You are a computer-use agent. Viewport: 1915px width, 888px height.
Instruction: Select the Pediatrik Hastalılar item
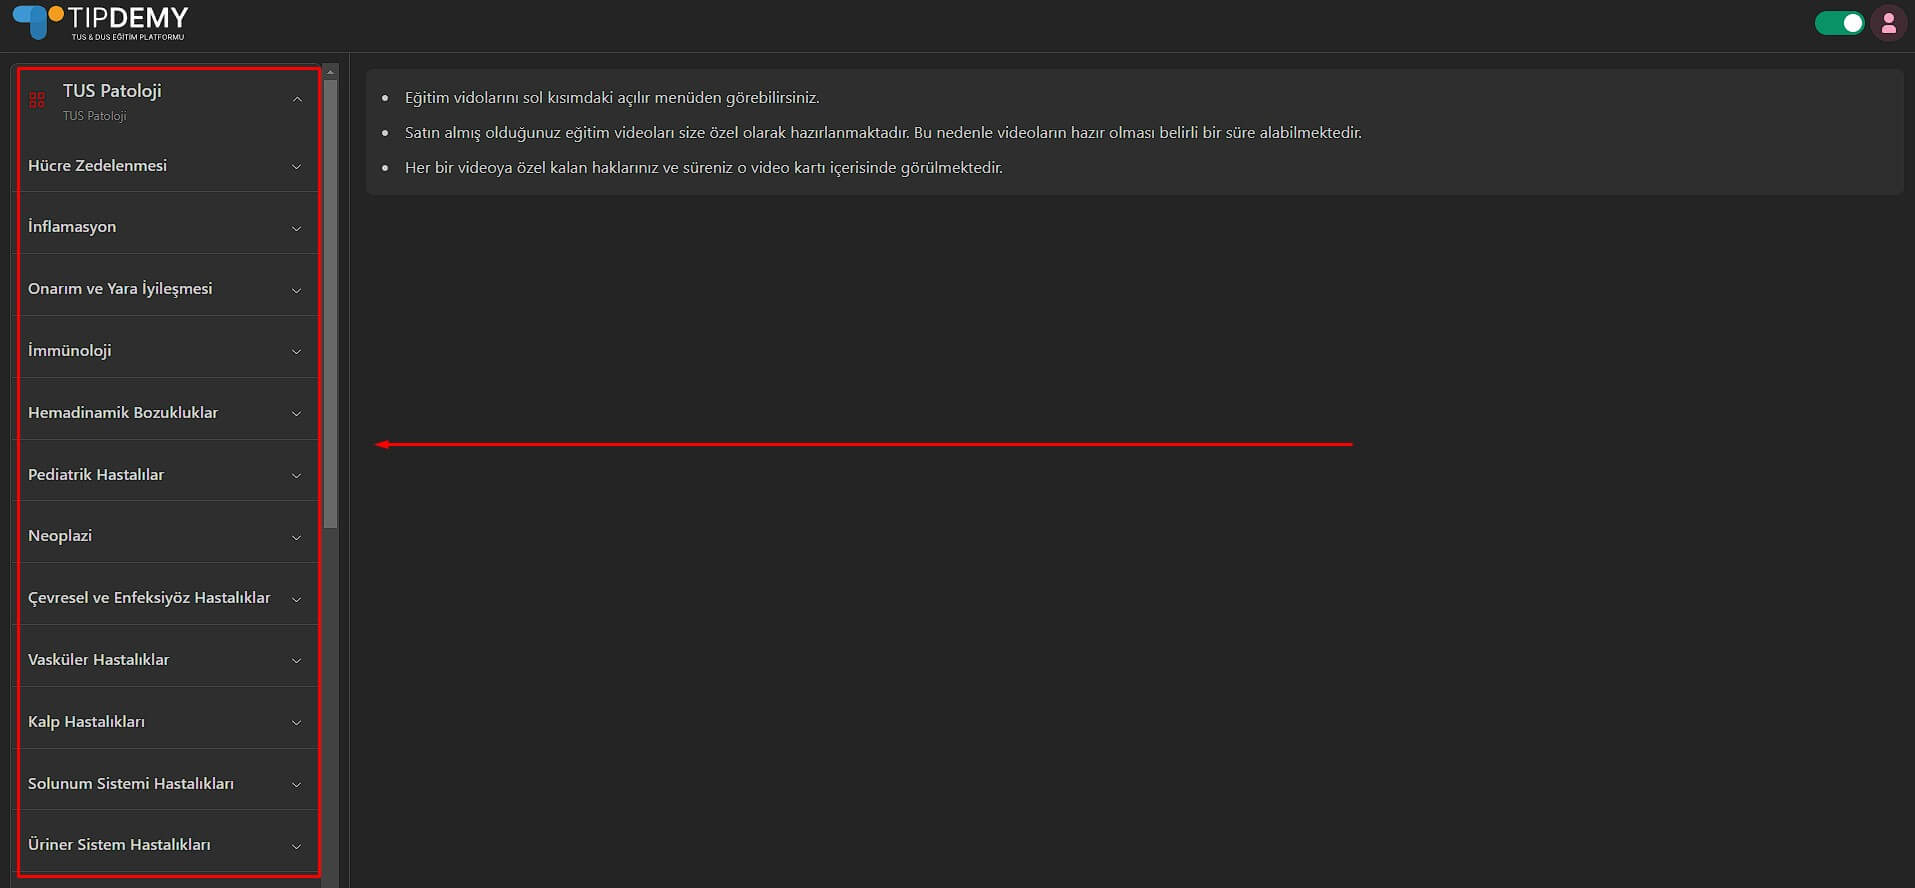[96, 475]
